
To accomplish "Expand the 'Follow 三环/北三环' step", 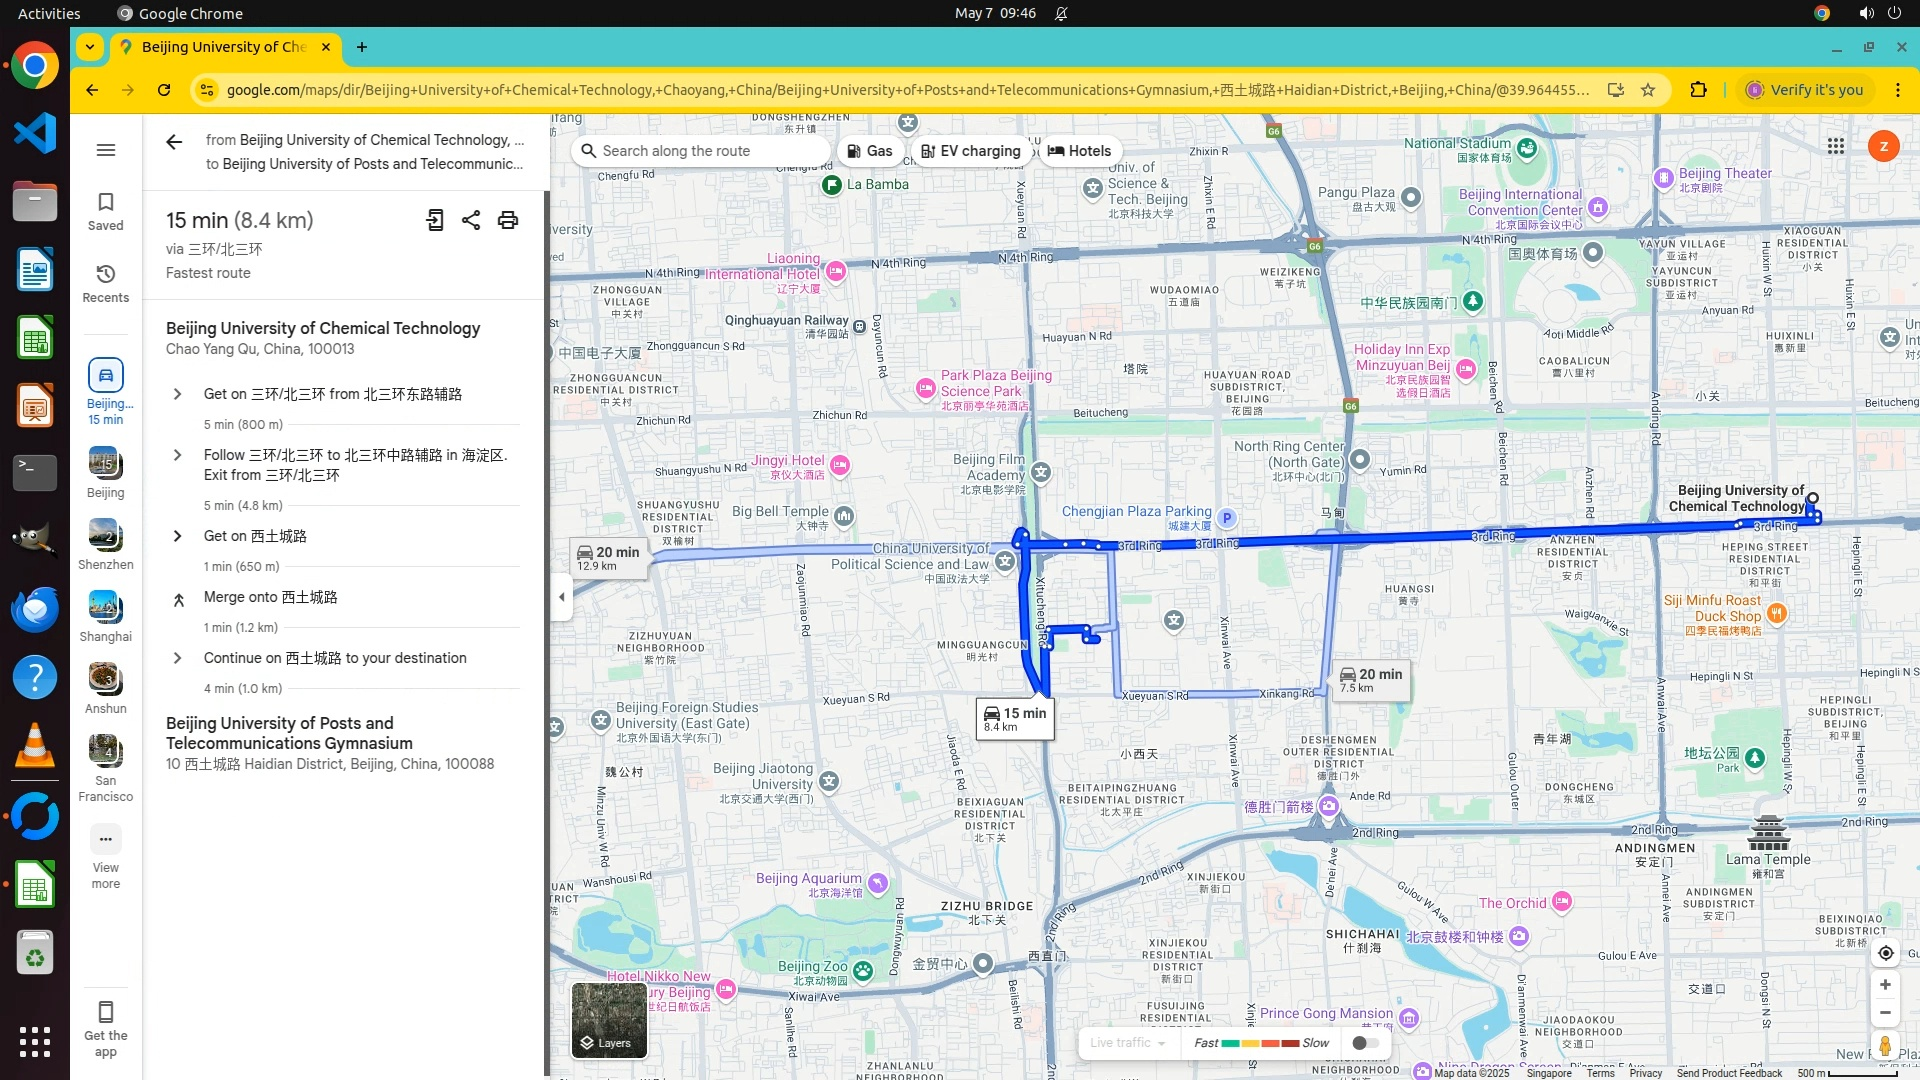I will [178, 455].
